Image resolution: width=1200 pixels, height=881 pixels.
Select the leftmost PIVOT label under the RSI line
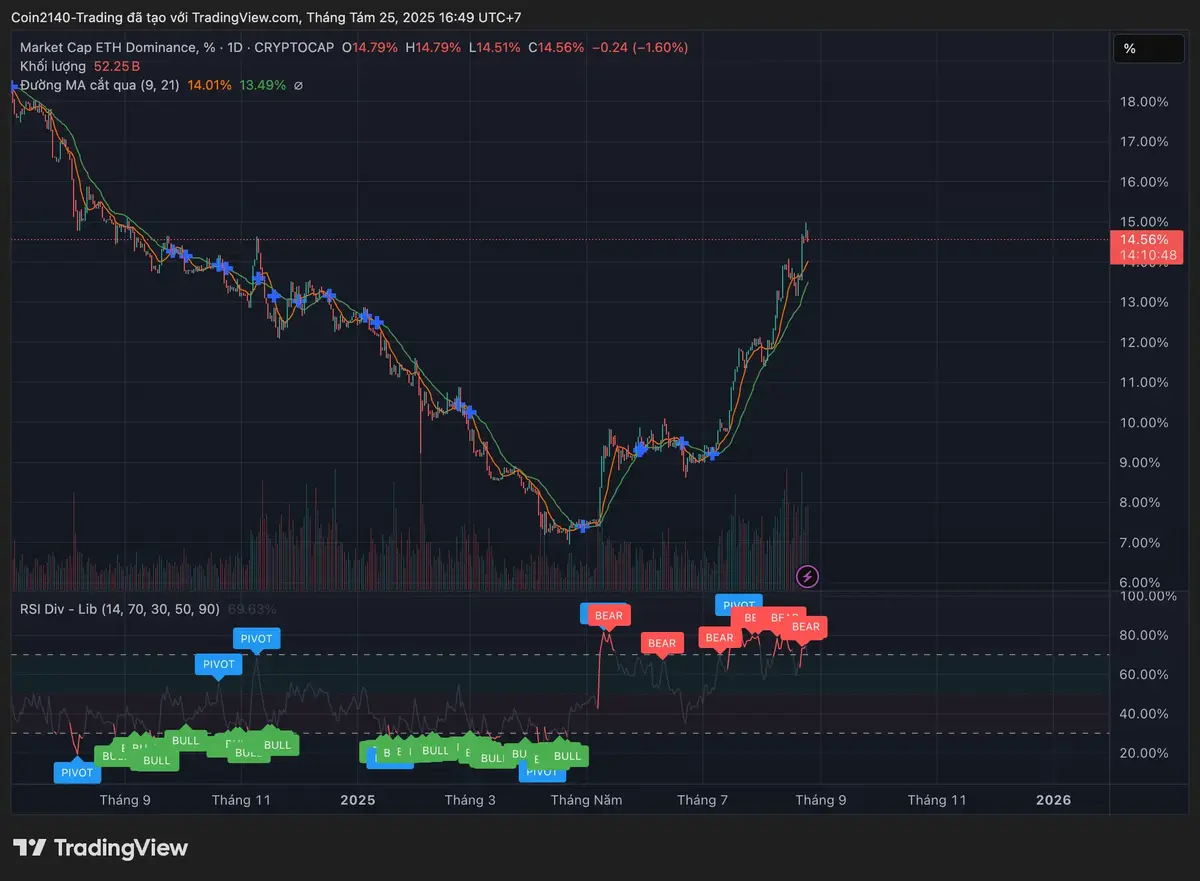pos(77,772)
